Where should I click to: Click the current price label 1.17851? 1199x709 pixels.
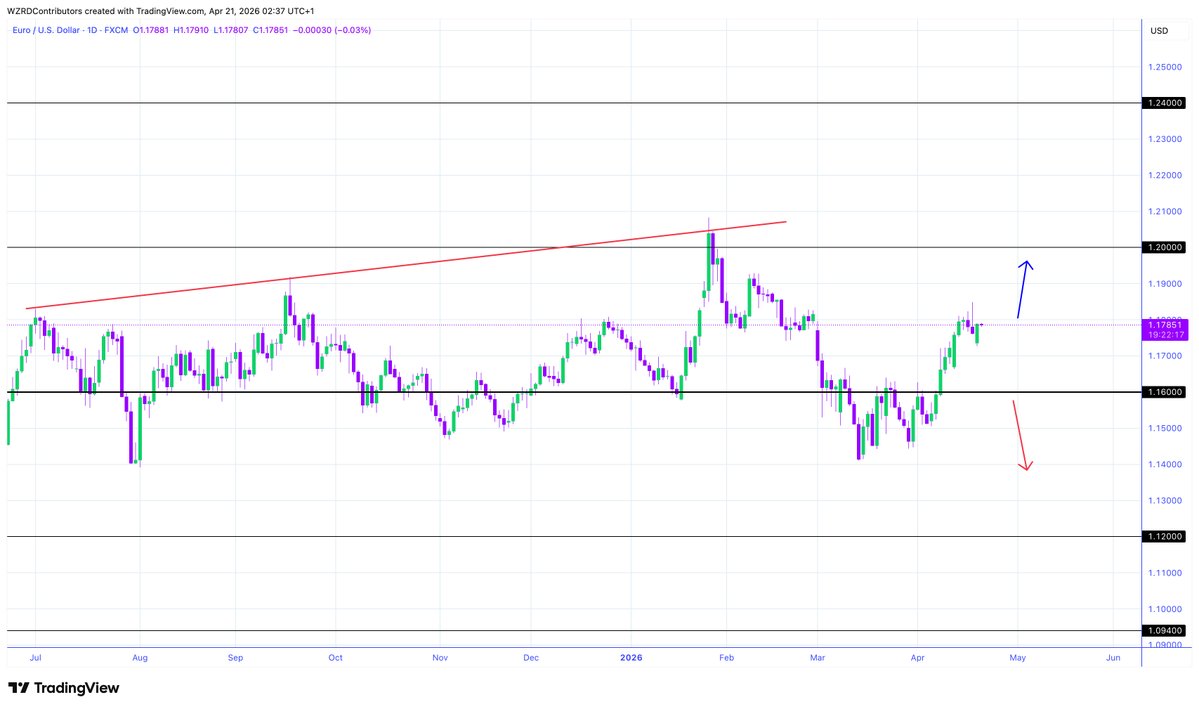pyautogui.click(x=1165, y=325)
